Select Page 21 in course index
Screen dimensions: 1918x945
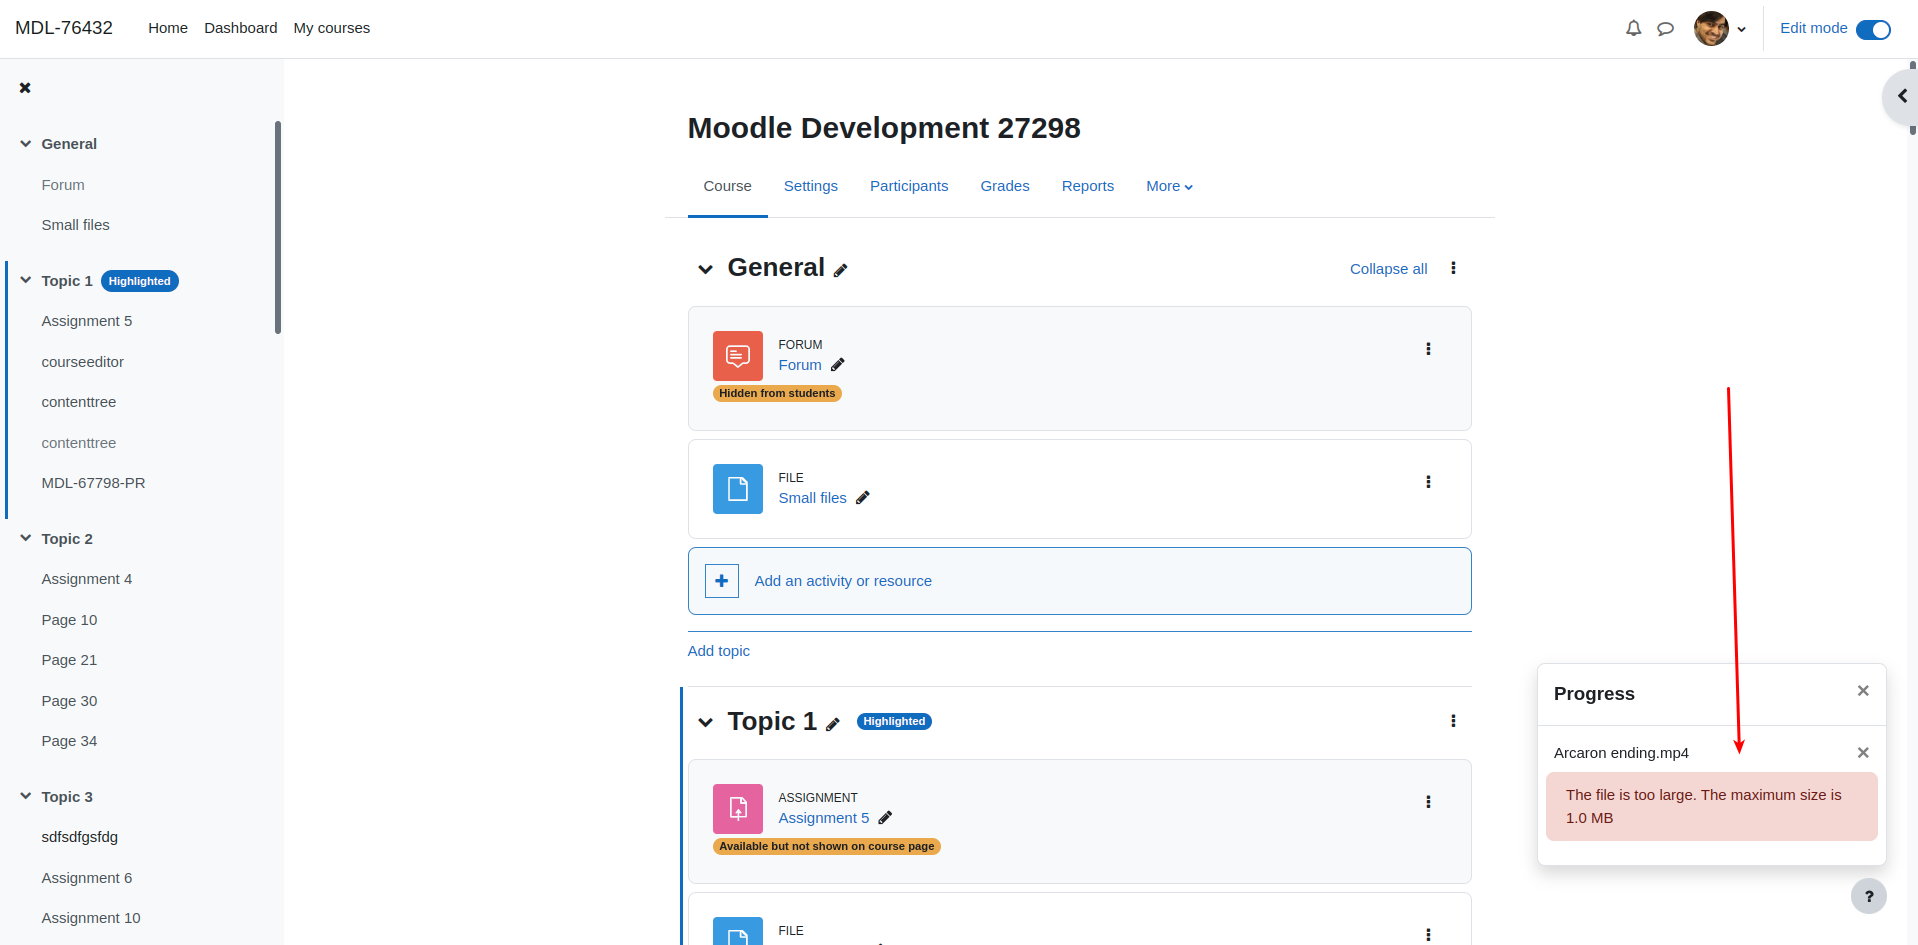pyautogui.click(x=70, y=660)
